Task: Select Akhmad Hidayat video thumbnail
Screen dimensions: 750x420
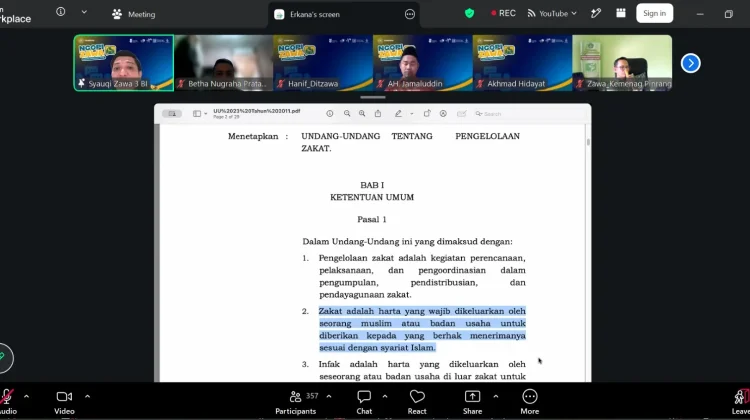Action: (x=522, y=63)
